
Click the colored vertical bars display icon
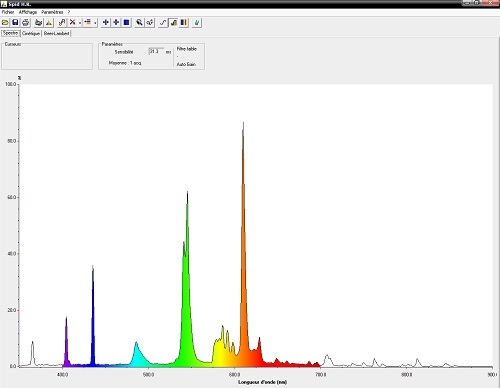[x=184, y=23]
